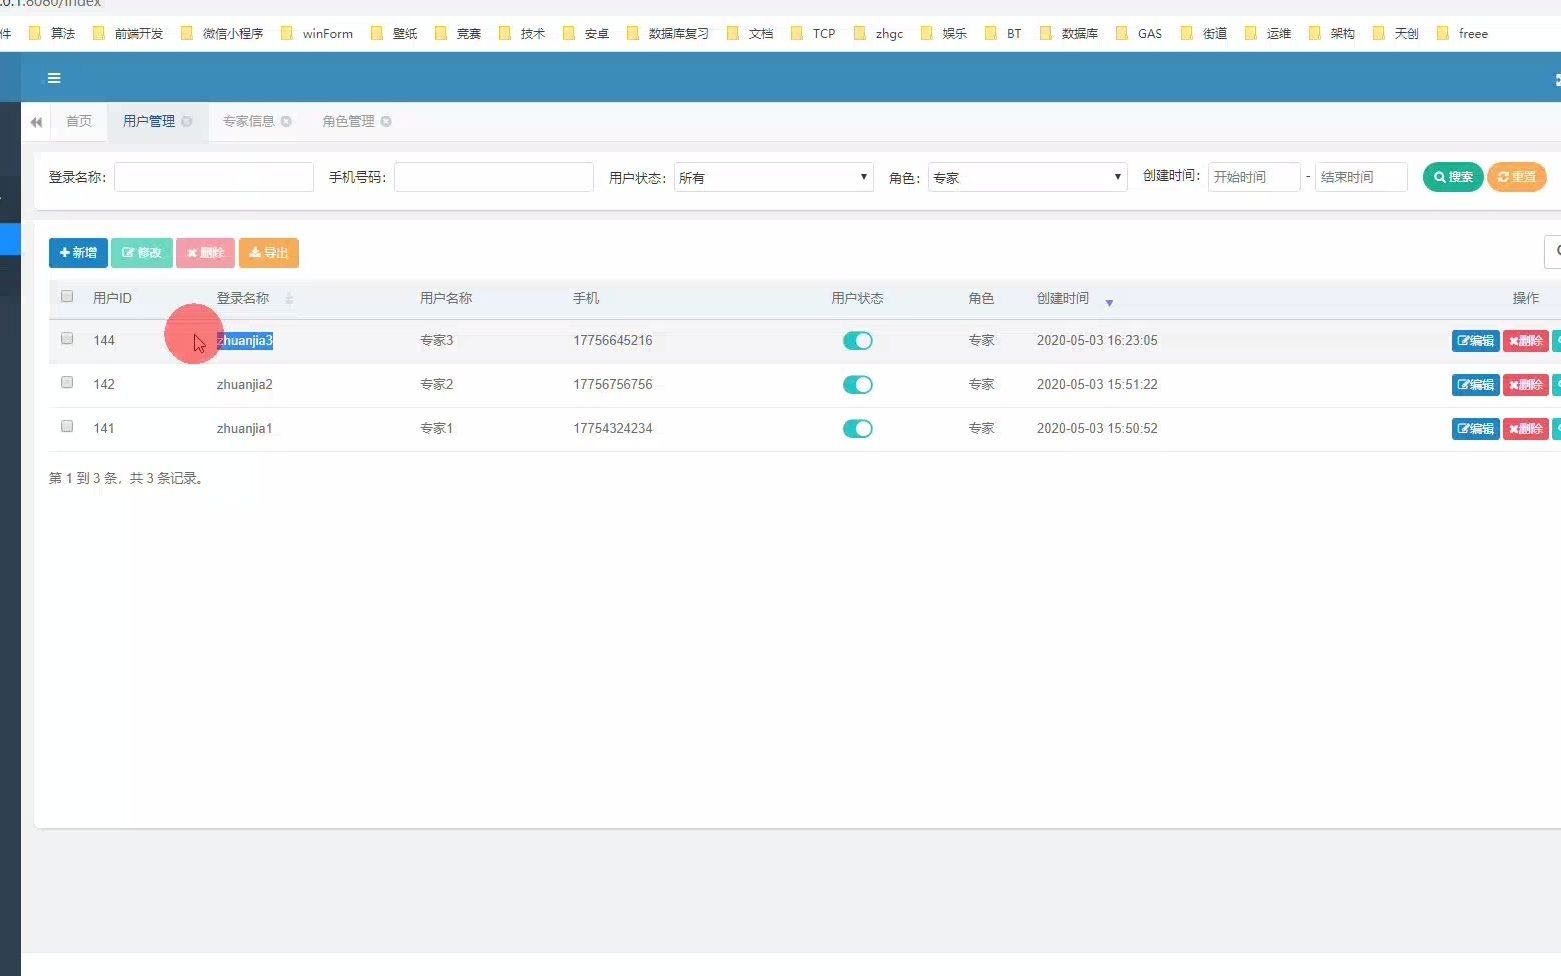Open the 技术 bookmark folder
The image size is (1561, 976).
pyautogui.click(x=522, y=33)
